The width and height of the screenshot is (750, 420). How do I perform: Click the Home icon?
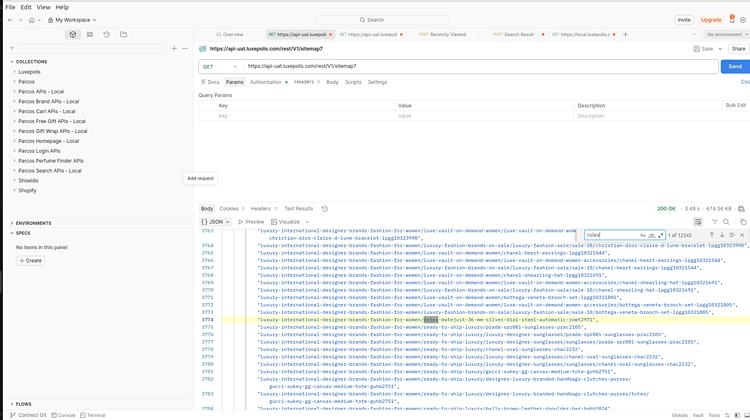click(32, 20)
